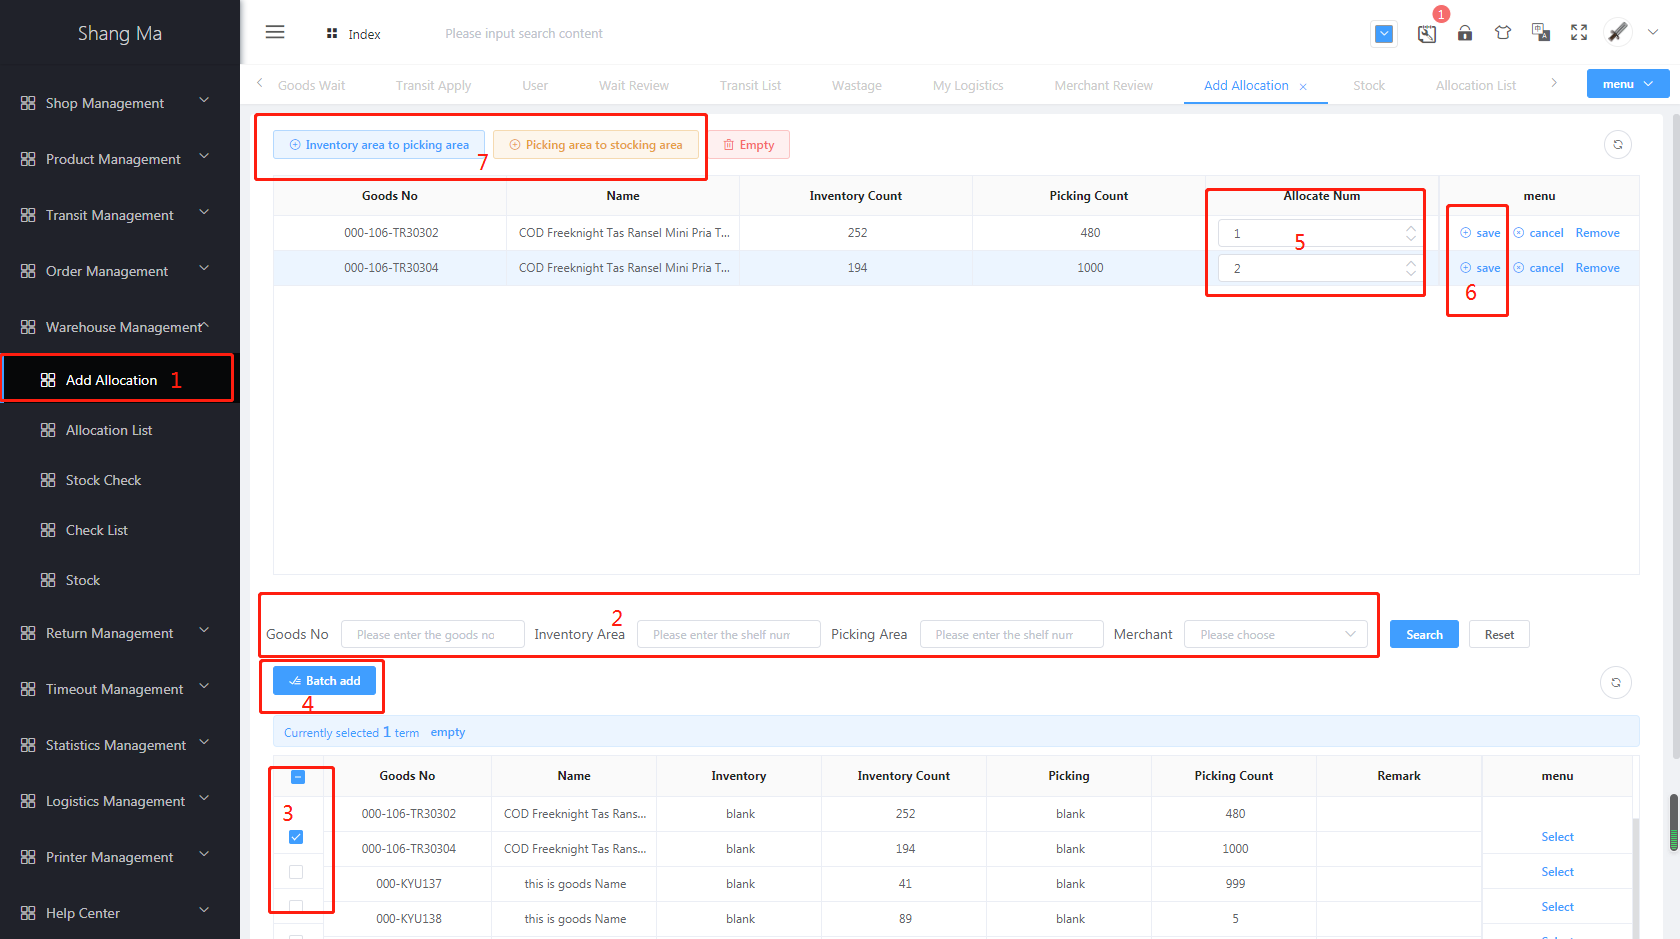Refresh the upper allocation table
This screenshot has width=1680, height=939.
pyautogui.click(x=1618, y=145)
